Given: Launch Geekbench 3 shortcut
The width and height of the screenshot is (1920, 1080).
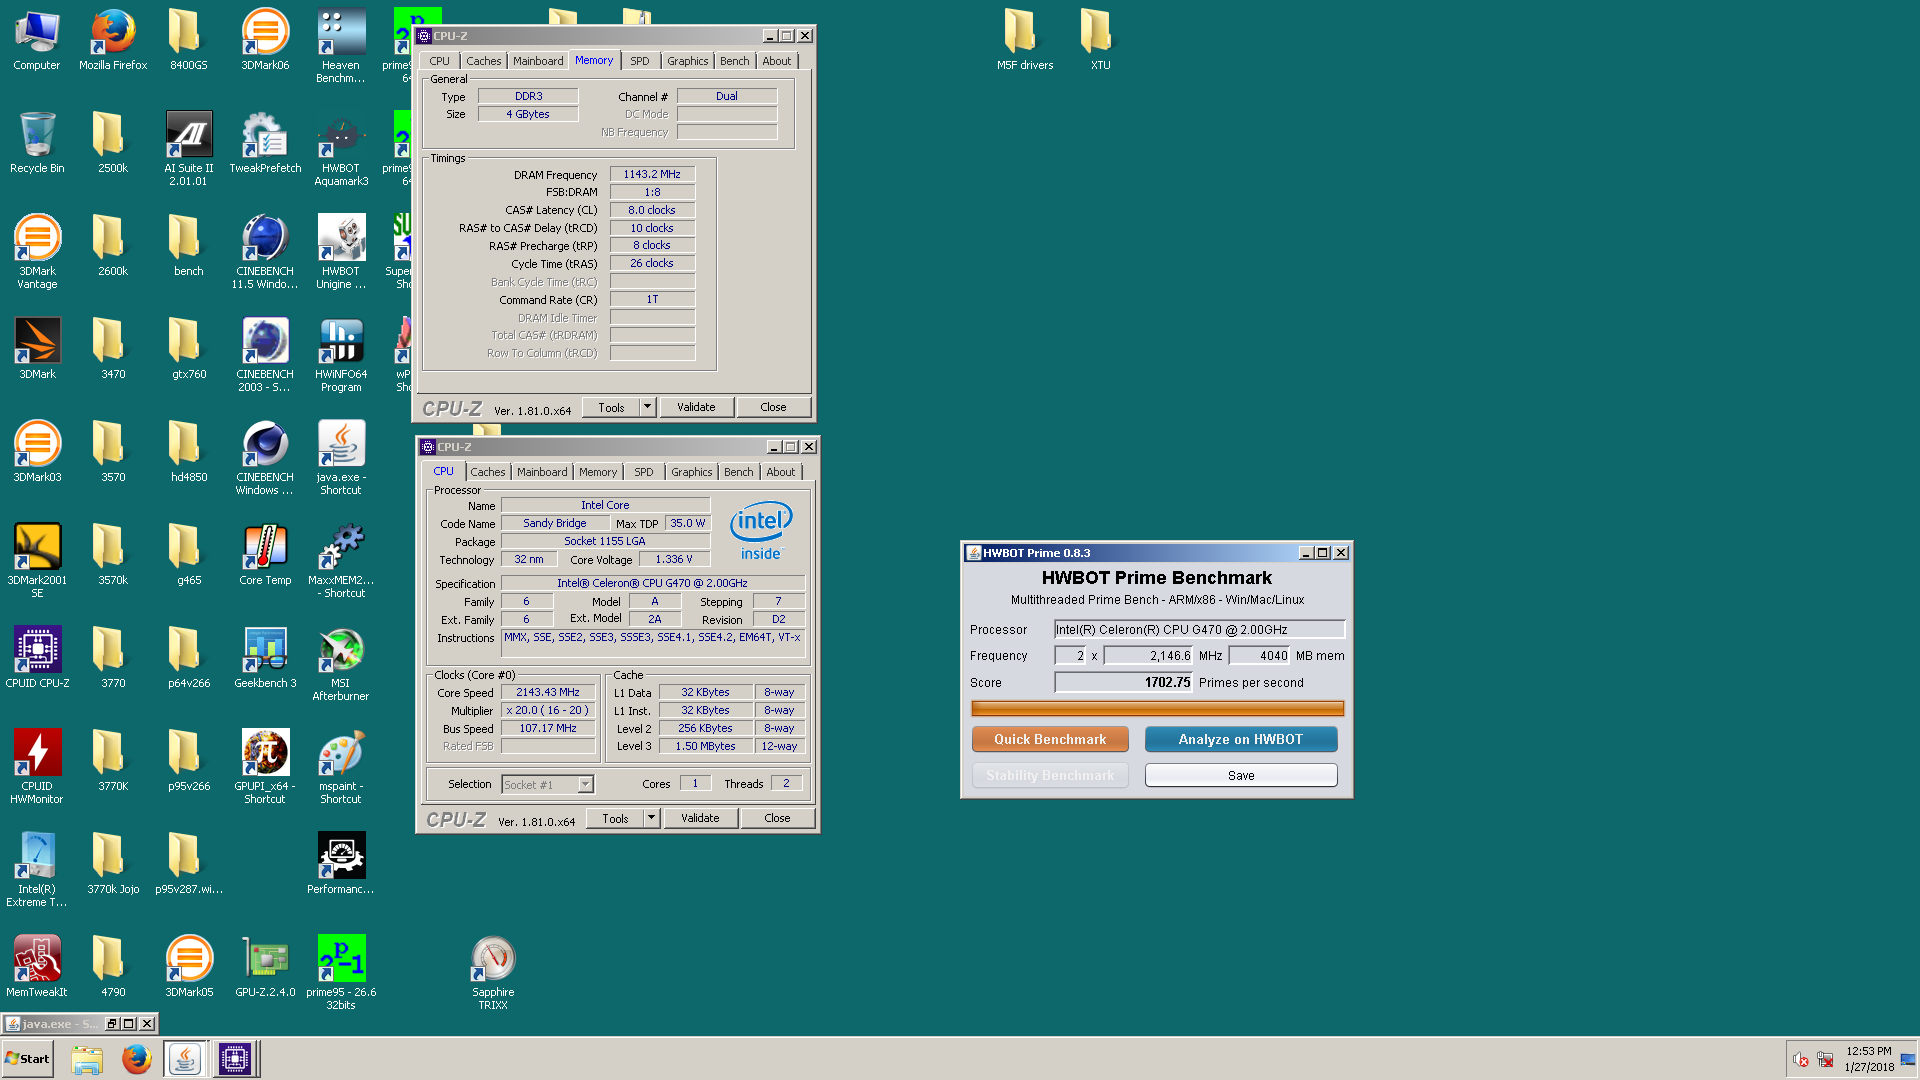Looking at the screenshot, I should coord(265,658).
